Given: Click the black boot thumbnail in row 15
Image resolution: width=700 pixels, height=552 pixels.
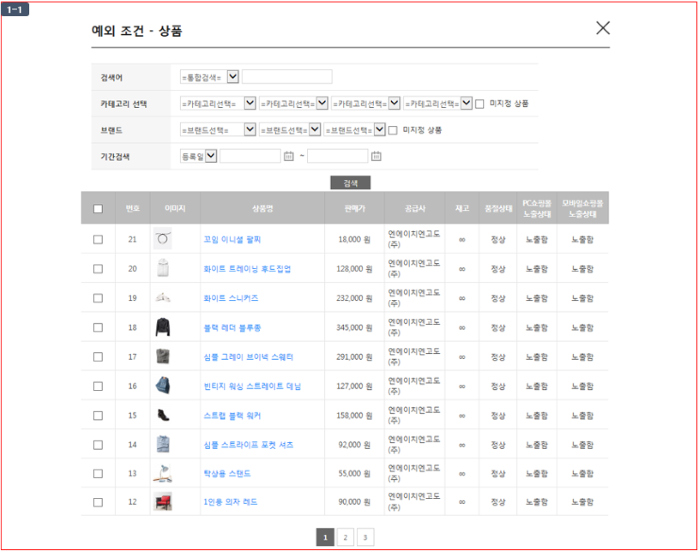Looking at the screenshot, I should 163,415.
